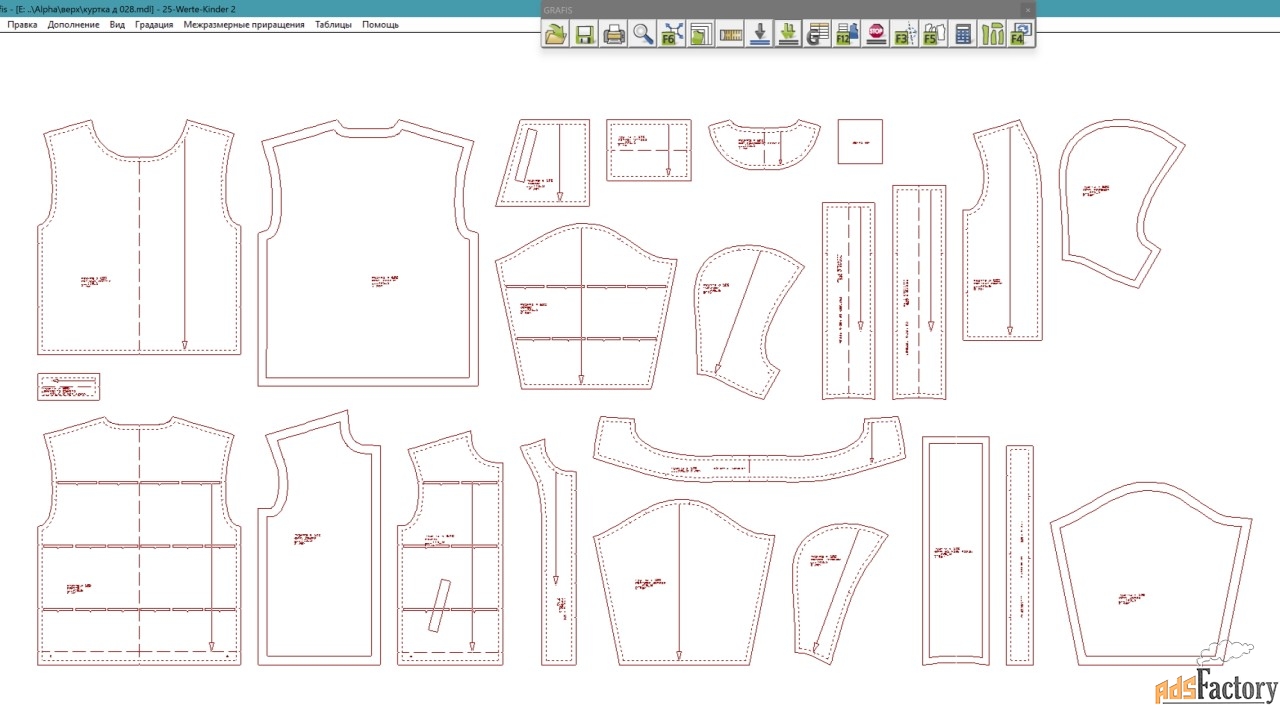The image size is (1280, 708).
Task: Select the measuring tape tool
Action: (731, 34)
